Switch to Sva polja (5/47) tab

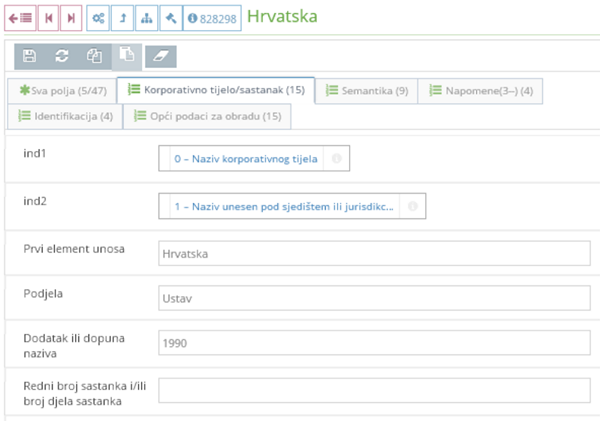tap(62, 91)
